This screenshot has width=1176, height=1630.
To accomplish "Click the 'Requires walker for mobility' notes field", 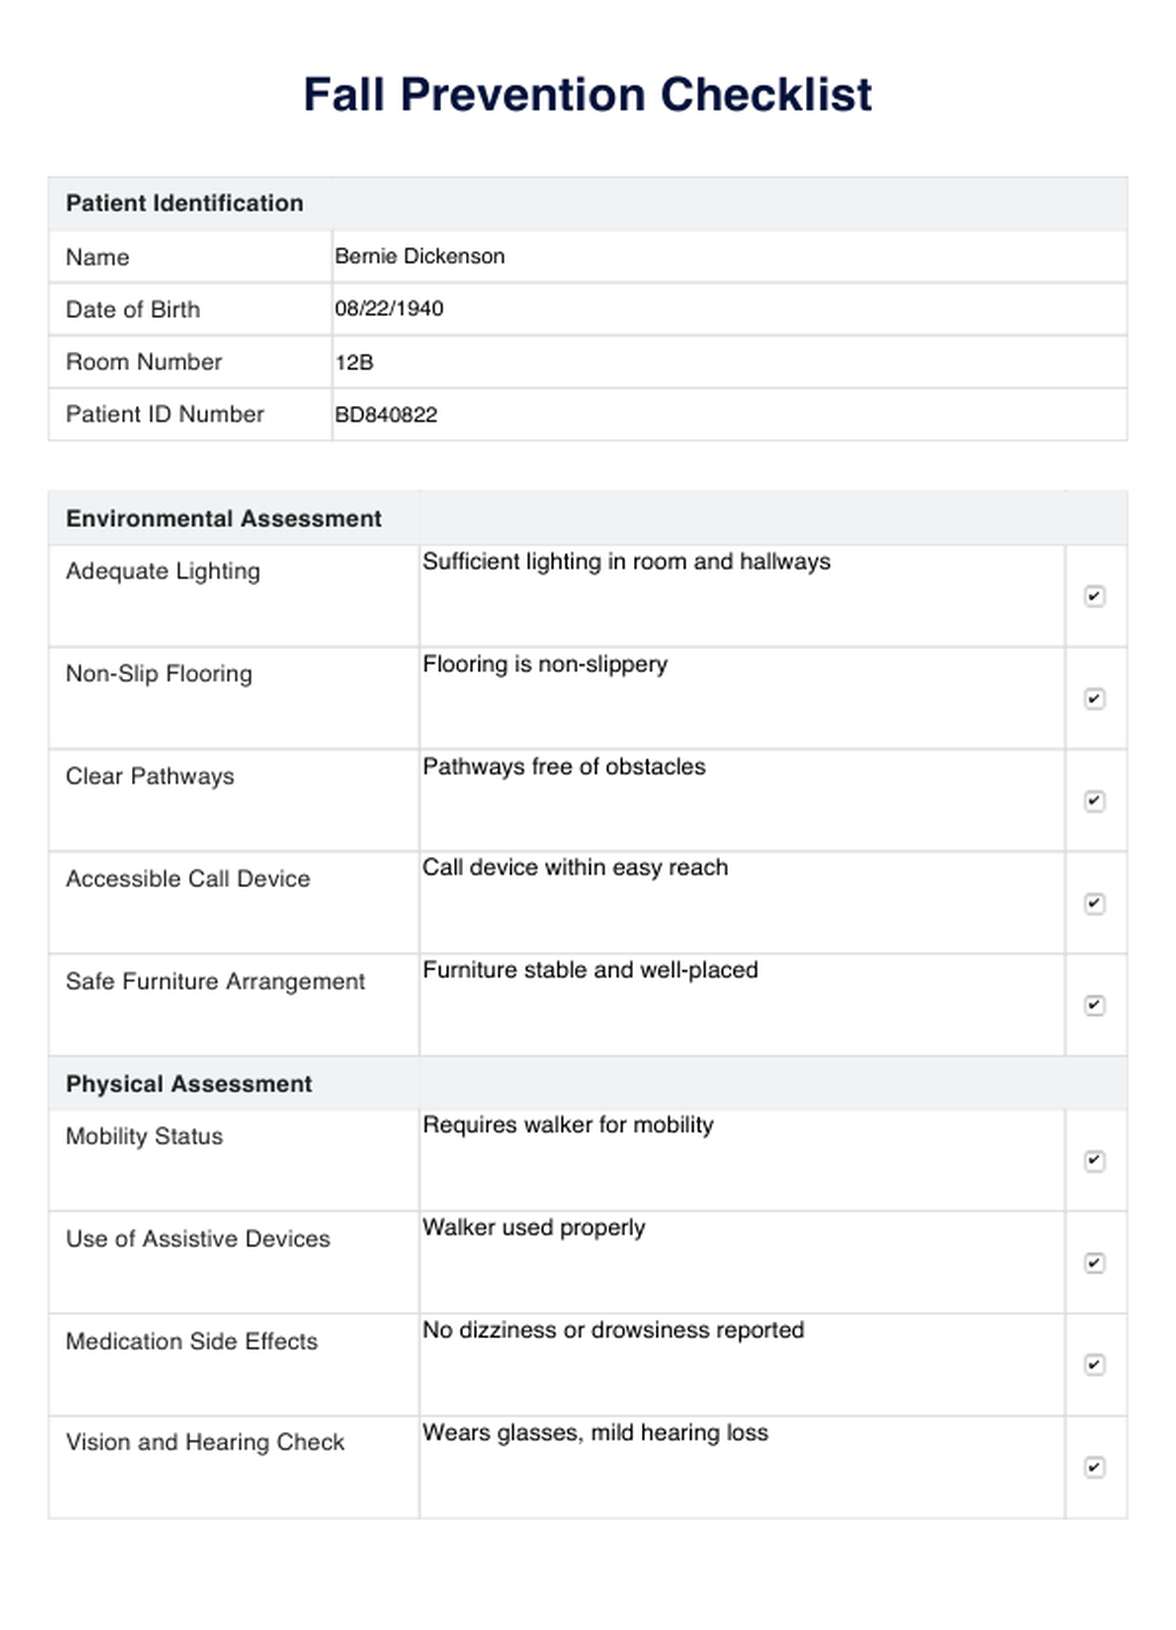I will click(741, 1159).
